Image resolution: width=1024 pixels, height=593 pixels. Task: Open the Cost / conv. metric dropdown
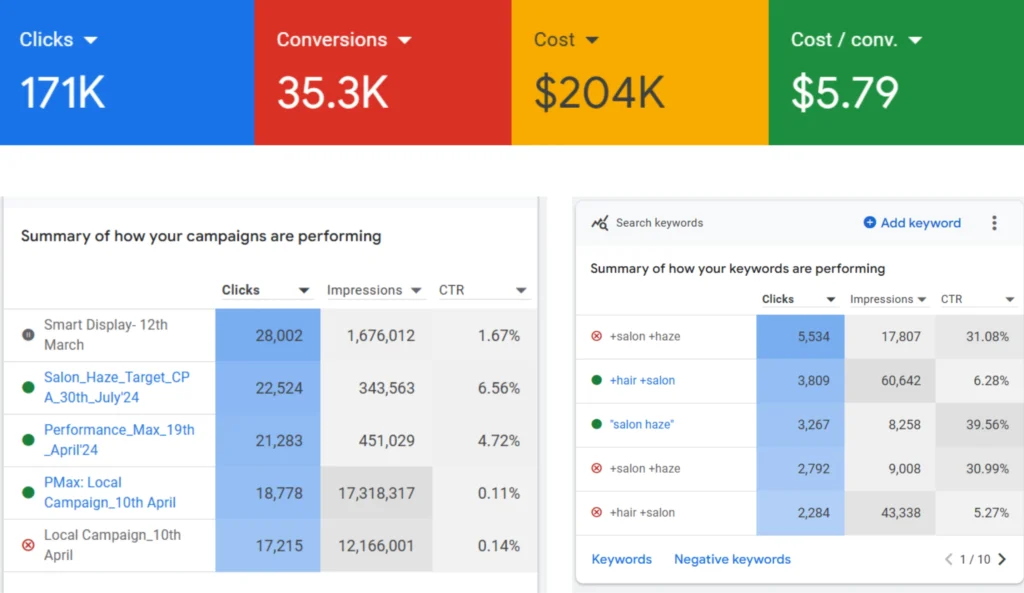915,40
